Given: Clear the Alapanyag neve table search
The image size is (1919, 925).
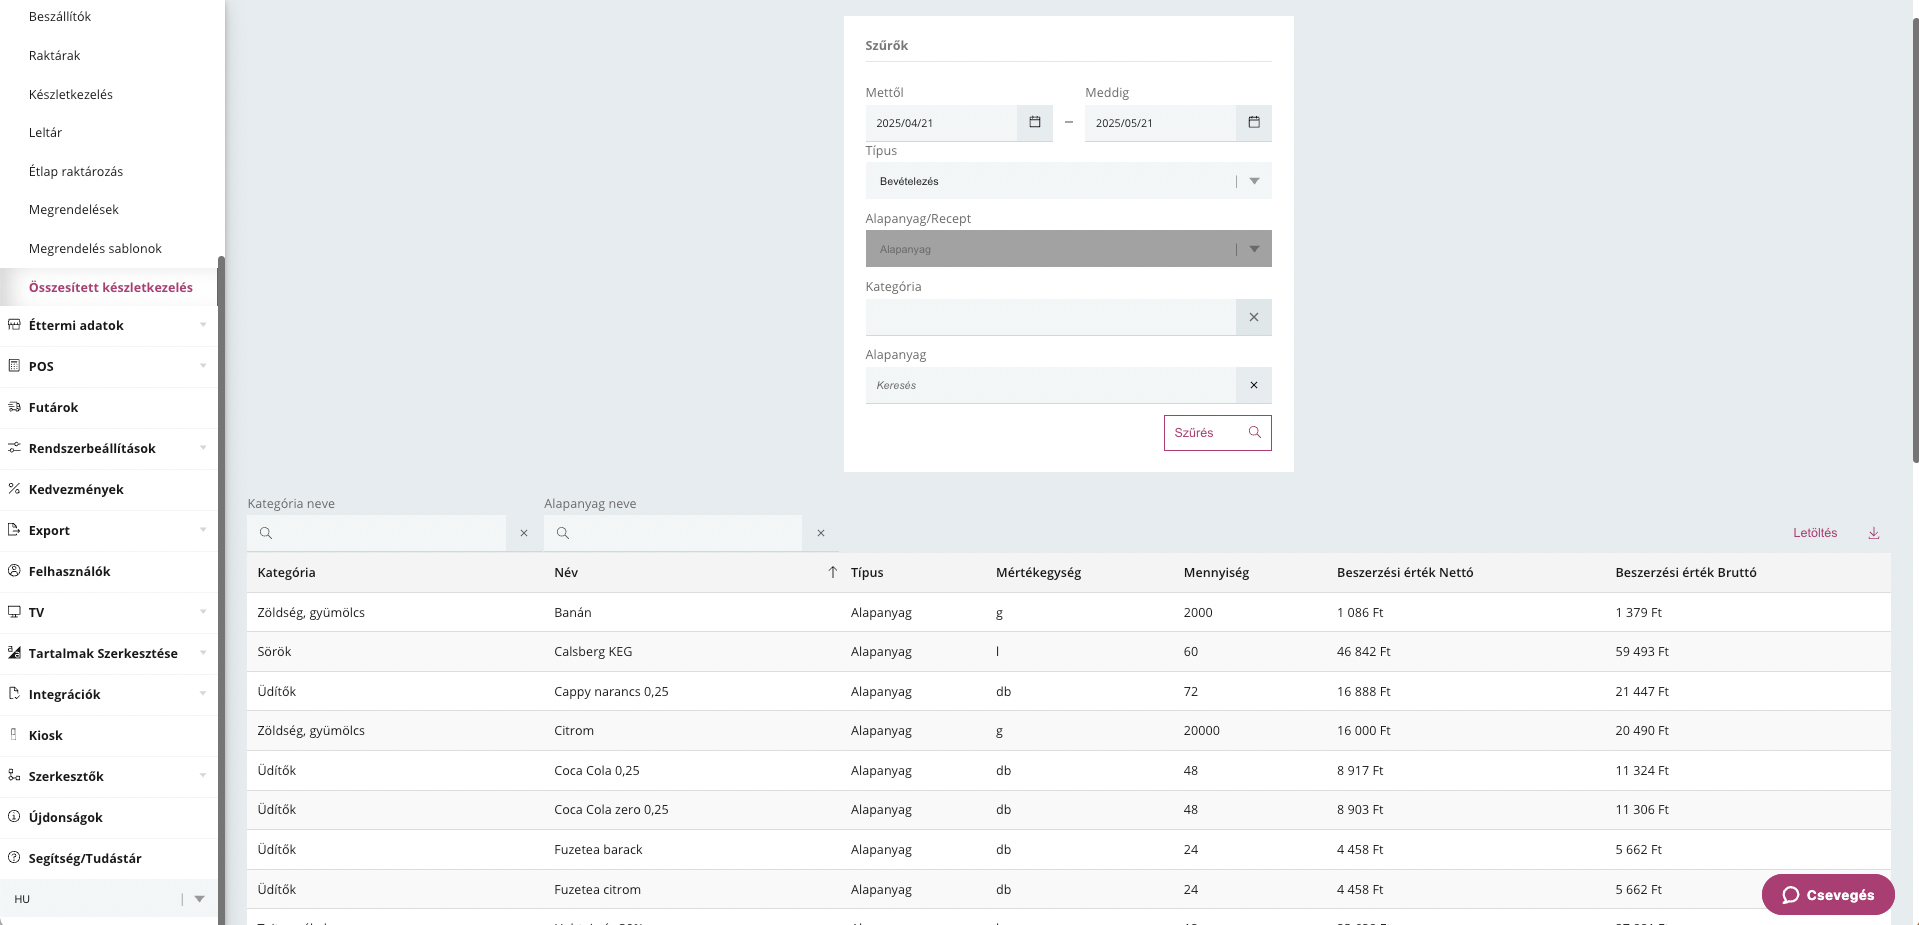Looking at the screenshot, I should [821, 533].
